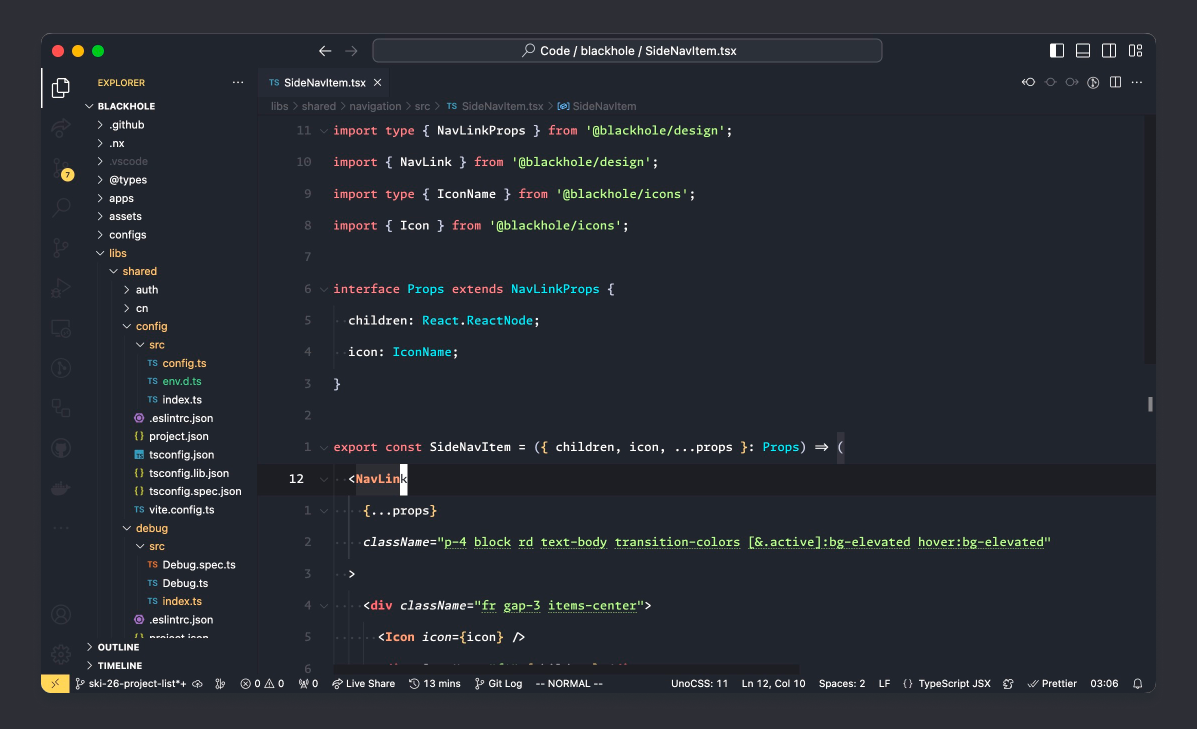Image resolution: width=1197 pixels, height=729 pixels.
Task: Click Ln 12, Col 10 in status bar
Action: pos(773,684)
